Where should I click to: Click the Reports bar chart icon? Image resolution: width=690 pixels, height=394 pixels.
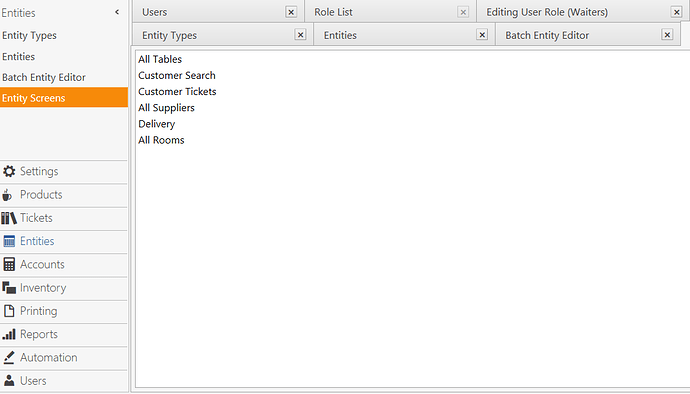[9, 334]
